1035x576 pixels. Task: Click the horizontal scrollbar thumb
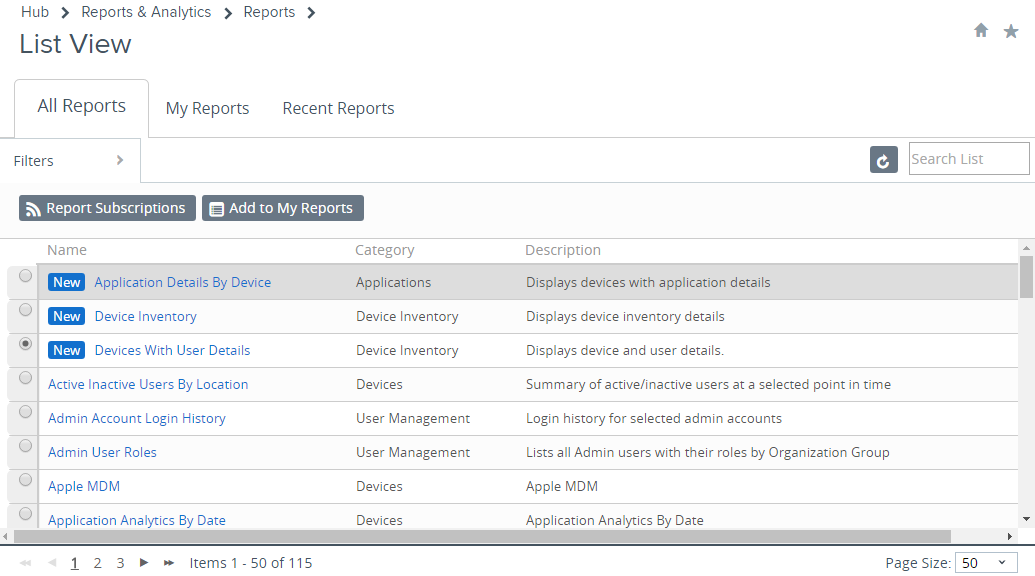[482, 536]
